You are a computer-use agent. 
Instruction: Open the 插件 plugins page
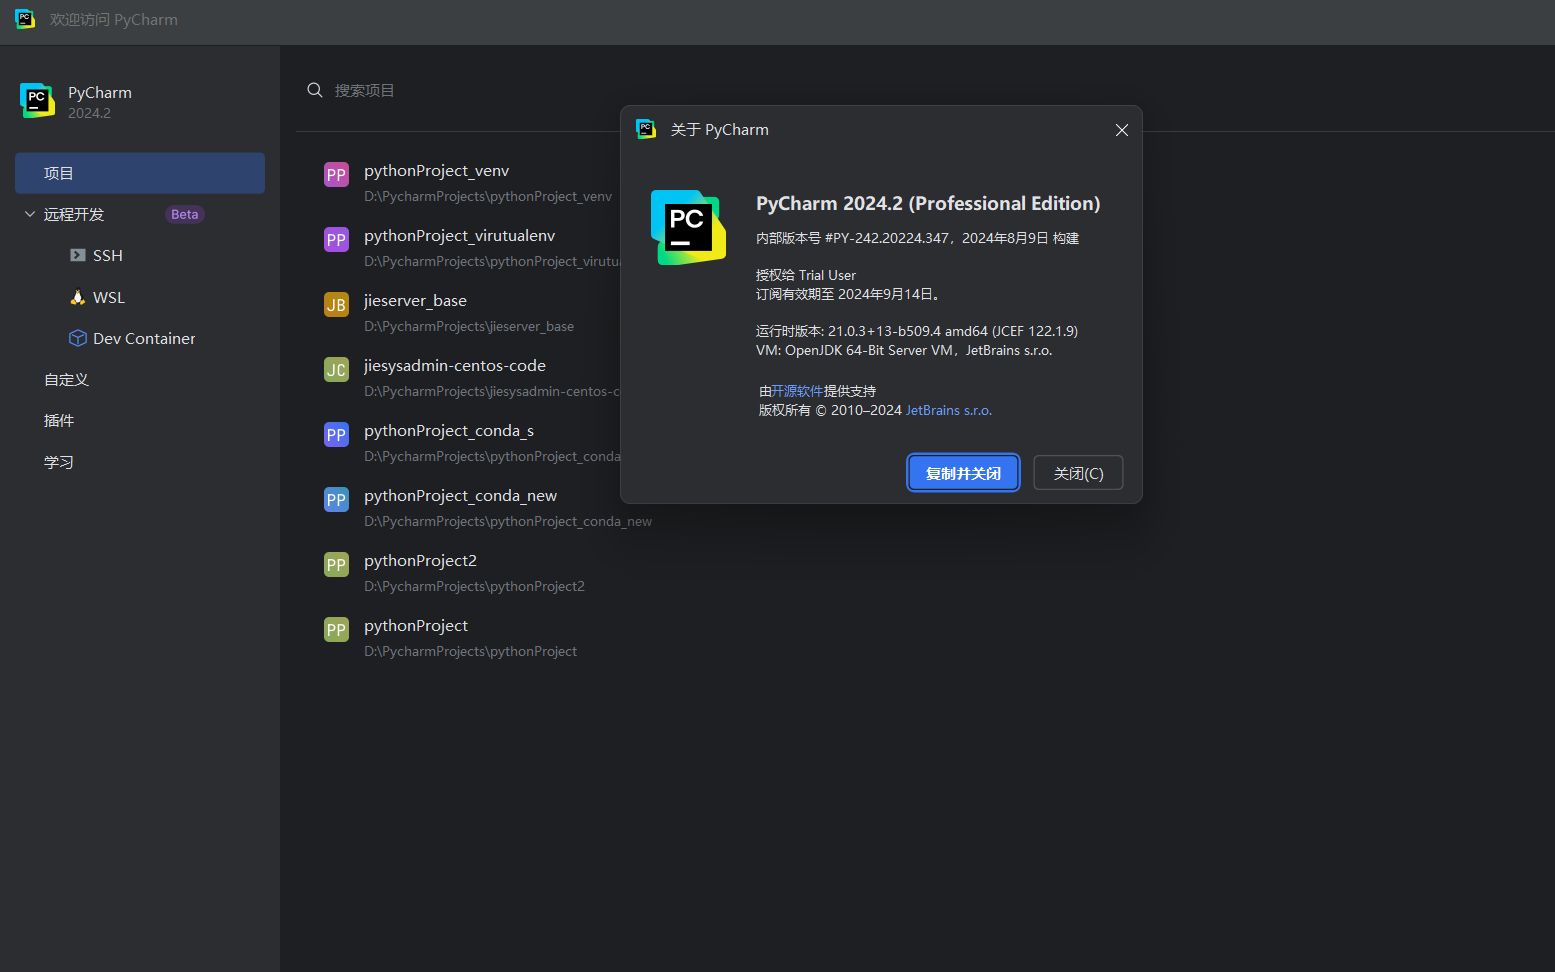click(59, 421)
